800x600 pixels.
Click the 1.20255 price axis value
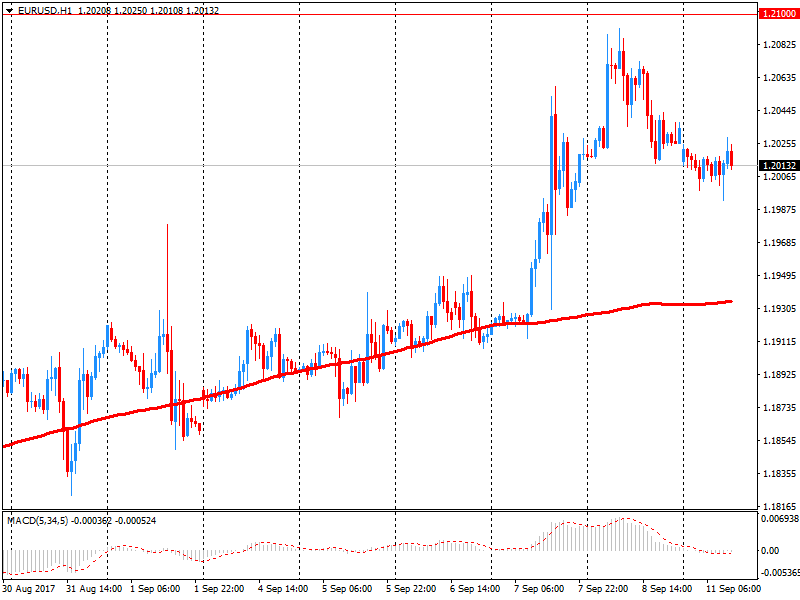click(x=779, y=144)
